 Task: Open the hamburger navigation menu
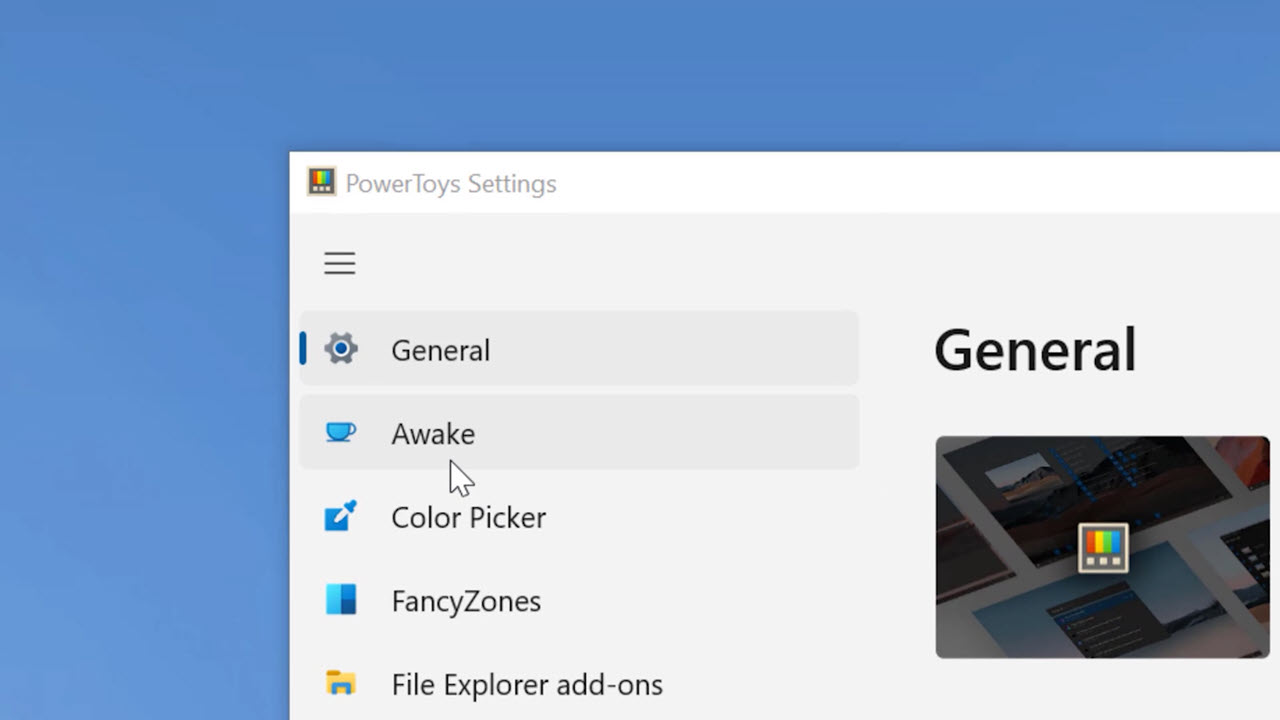point(339,263)
